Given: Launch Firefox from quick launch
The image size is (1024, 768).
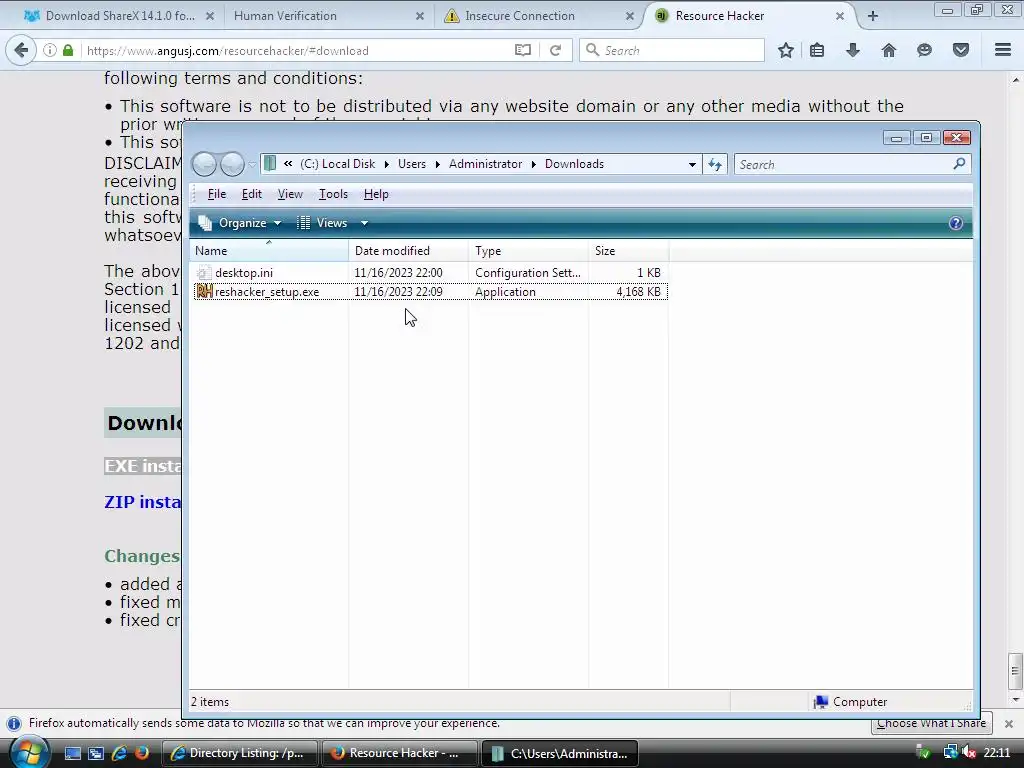Looking at the screenshot, I should coord(142,753).
